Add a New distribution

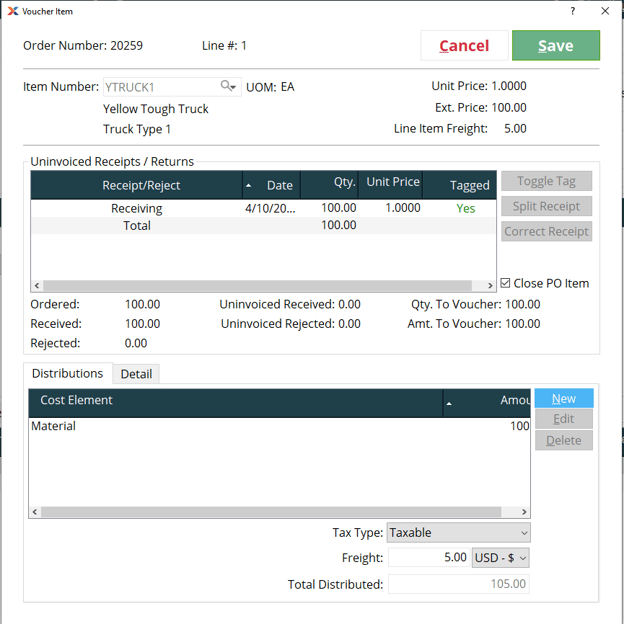click(563, 398)
